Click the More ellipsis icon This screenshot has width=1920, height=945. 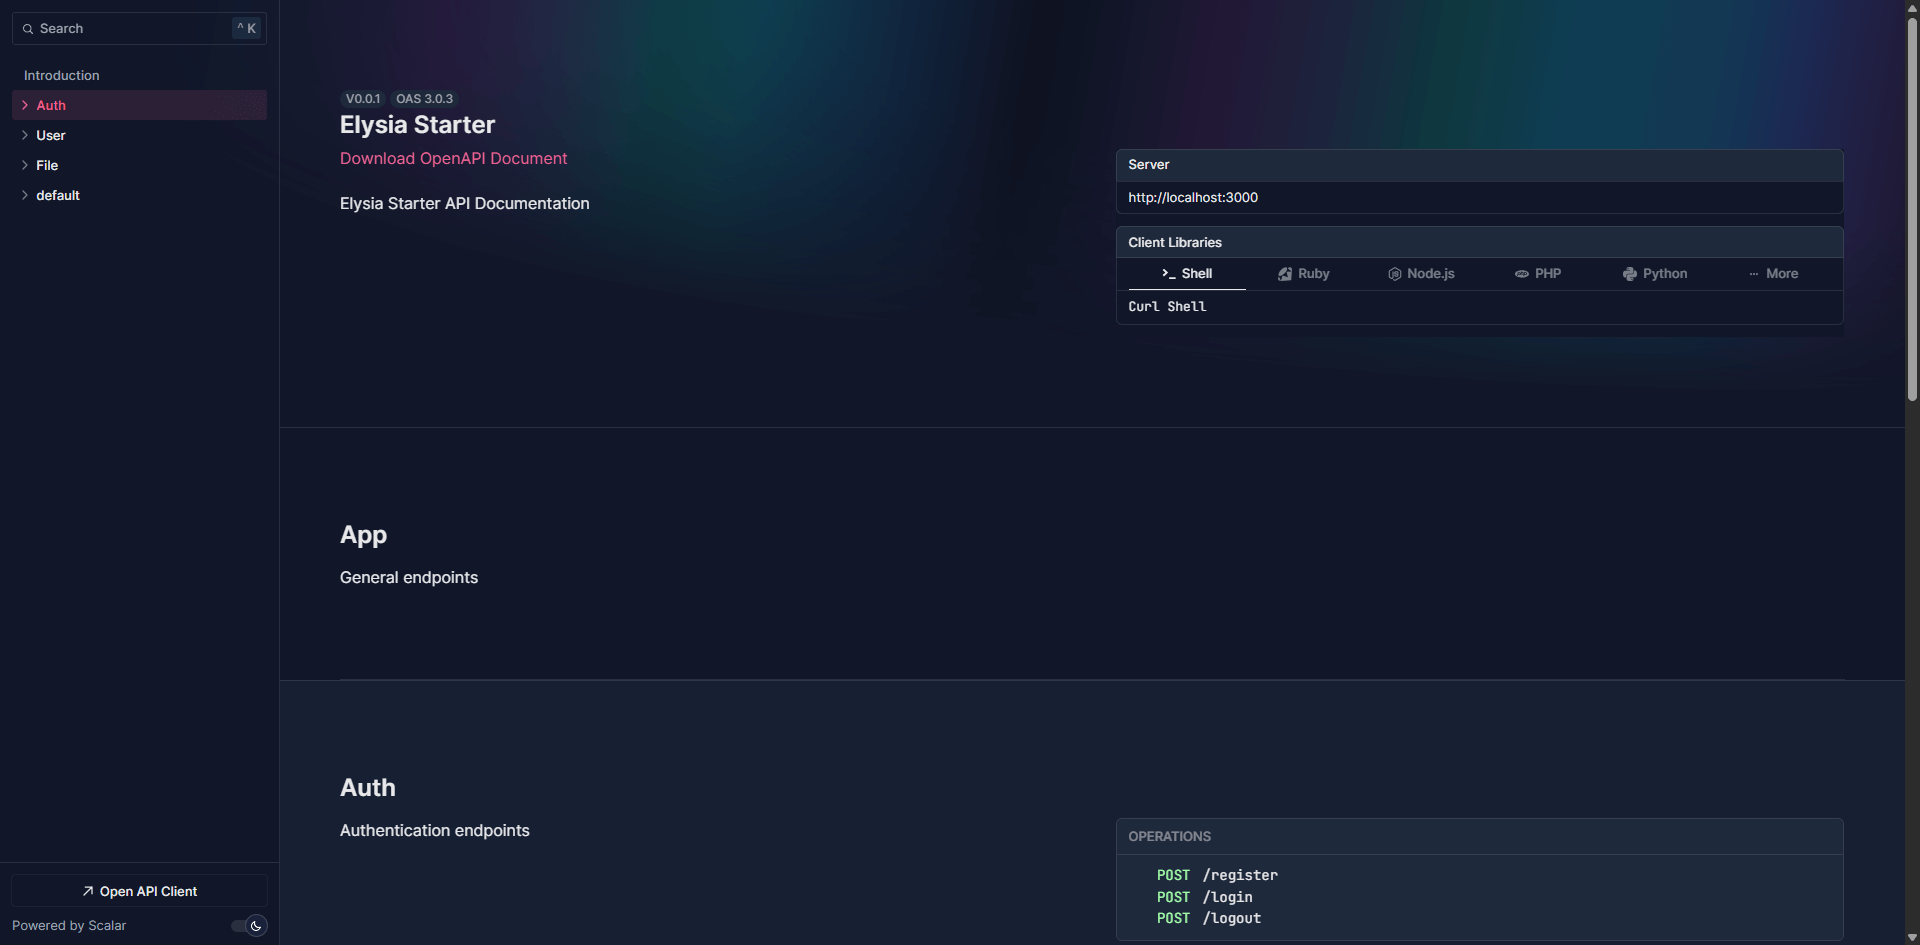tap(1754, 274)
